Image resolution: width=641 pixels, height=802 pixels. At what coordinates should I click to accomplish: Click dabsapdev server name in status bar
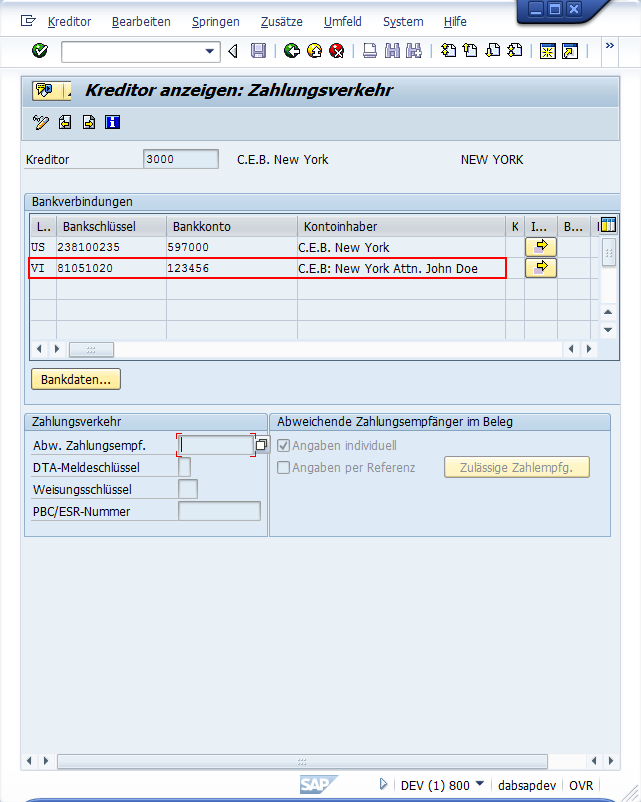point(527,786)
